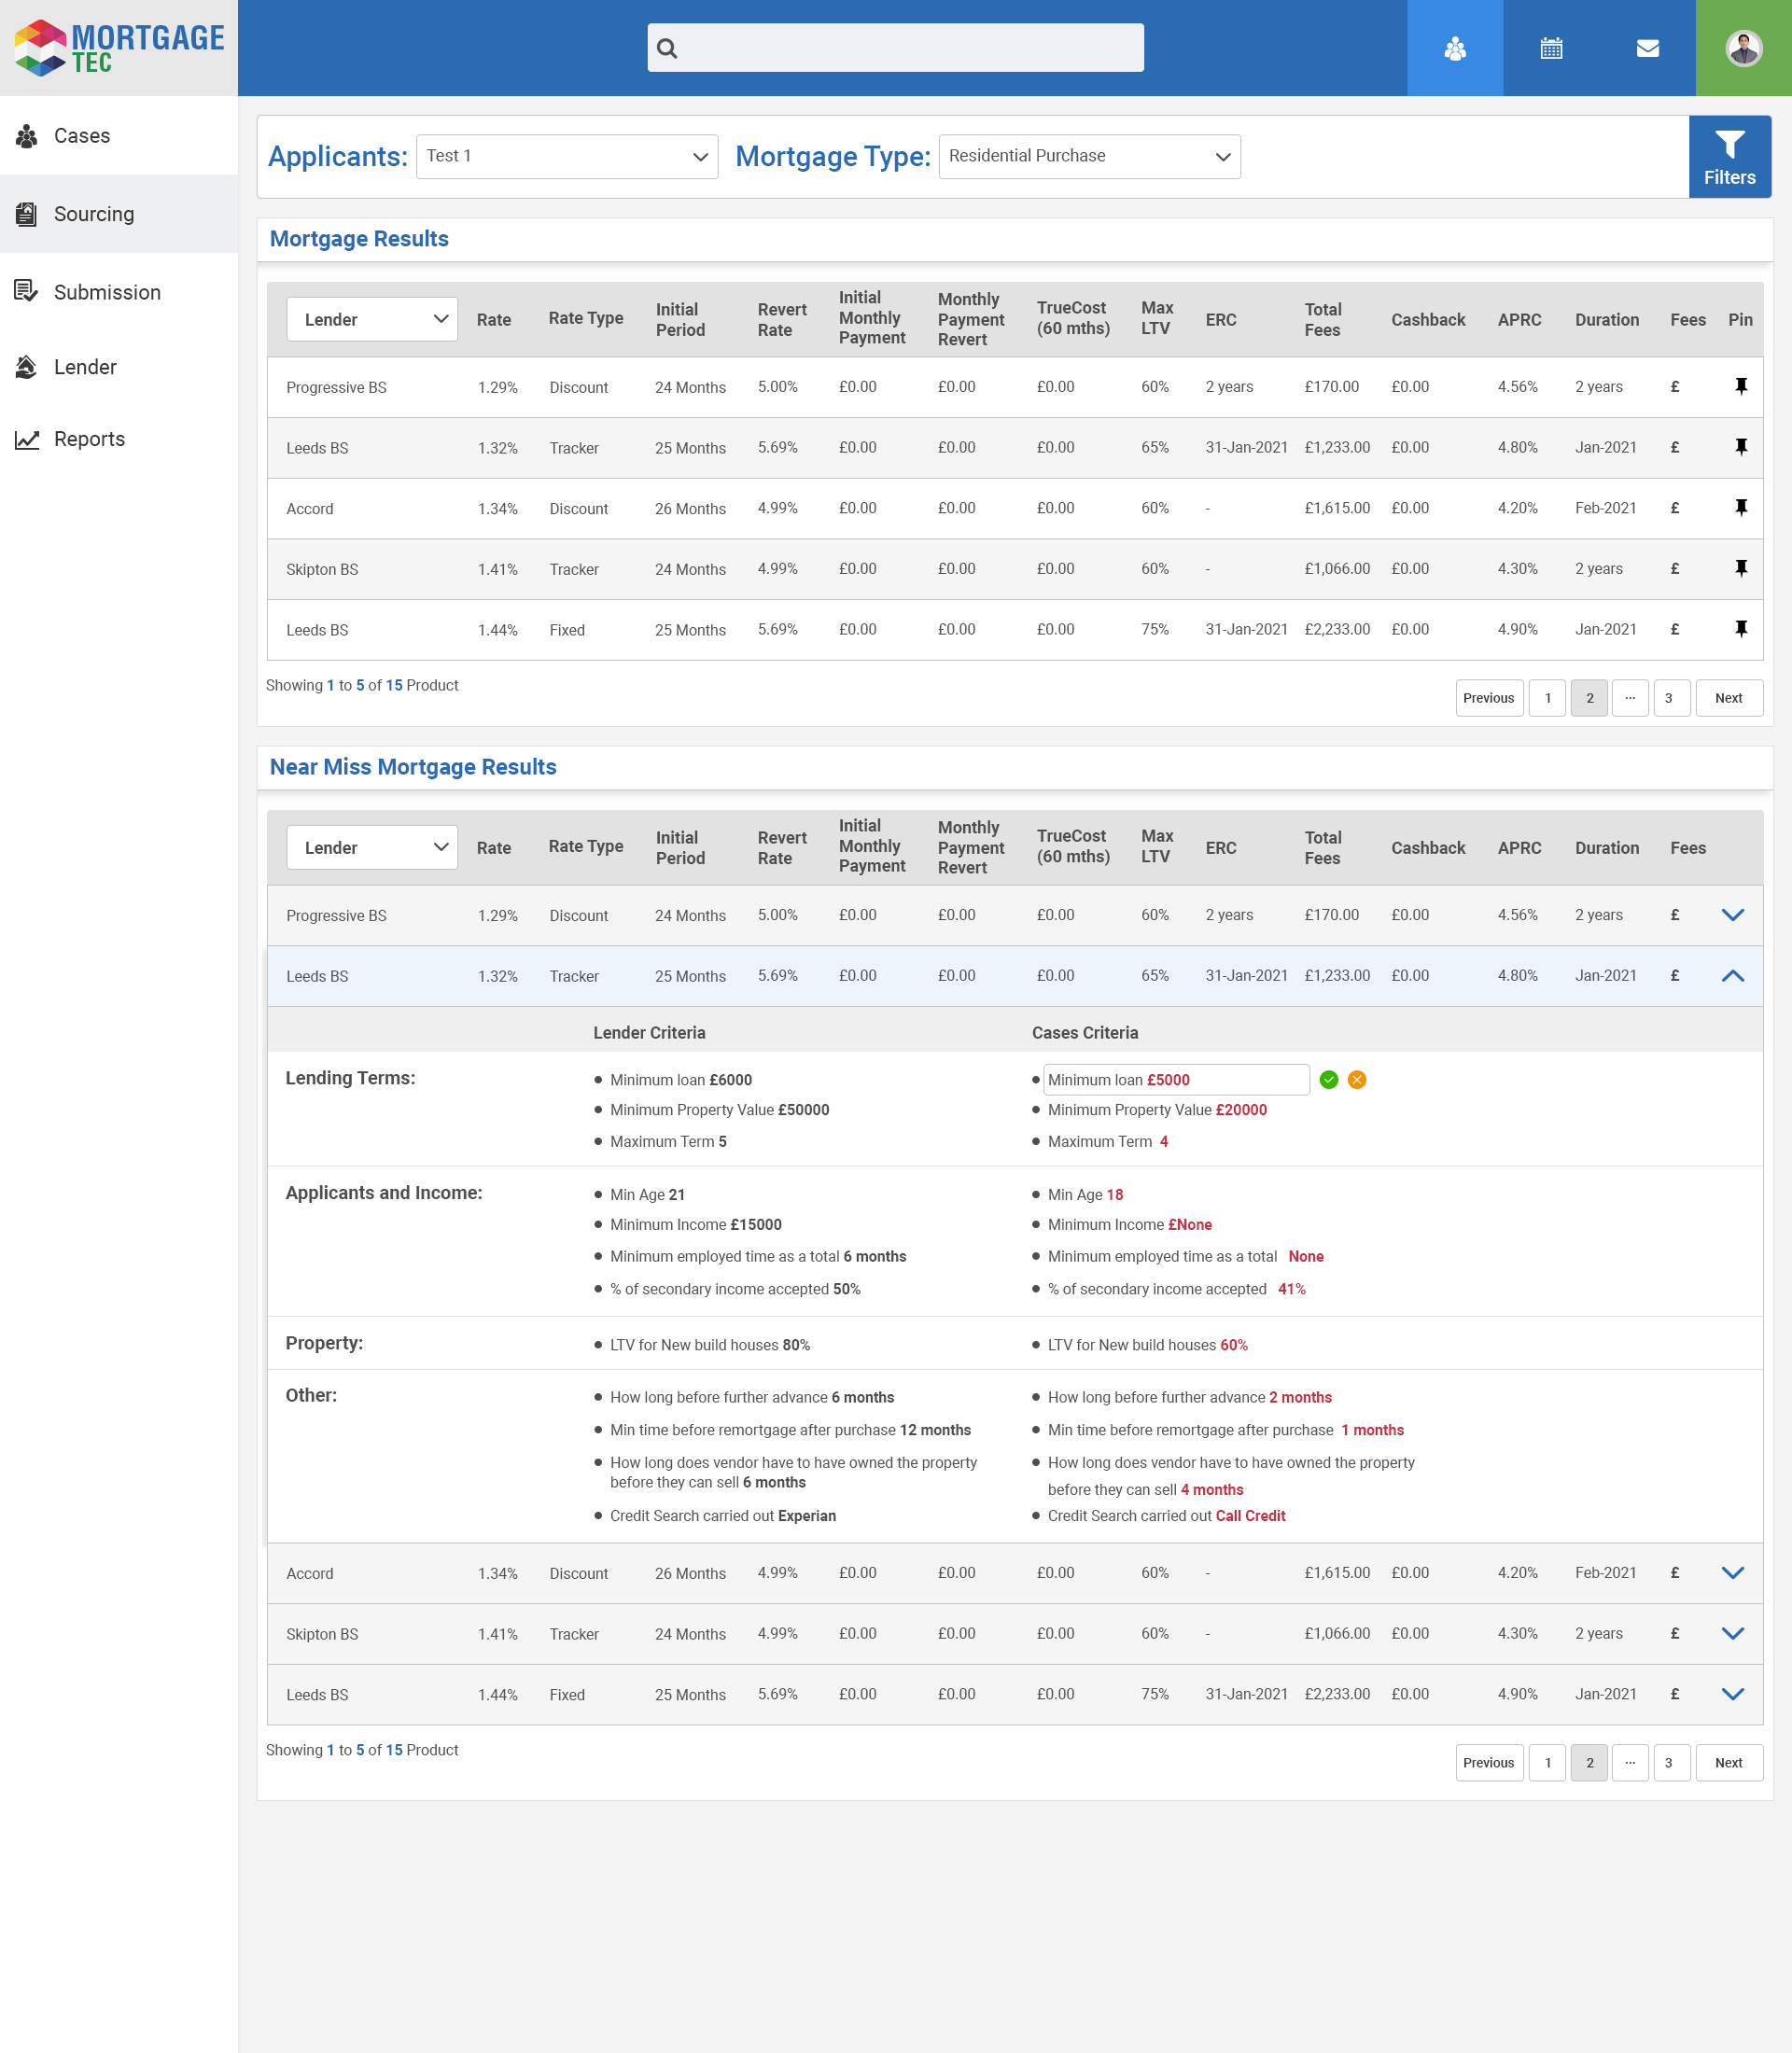Go to Submission in the sidebar
This screenshot has height=2053, width=1792.
point(106,292)
